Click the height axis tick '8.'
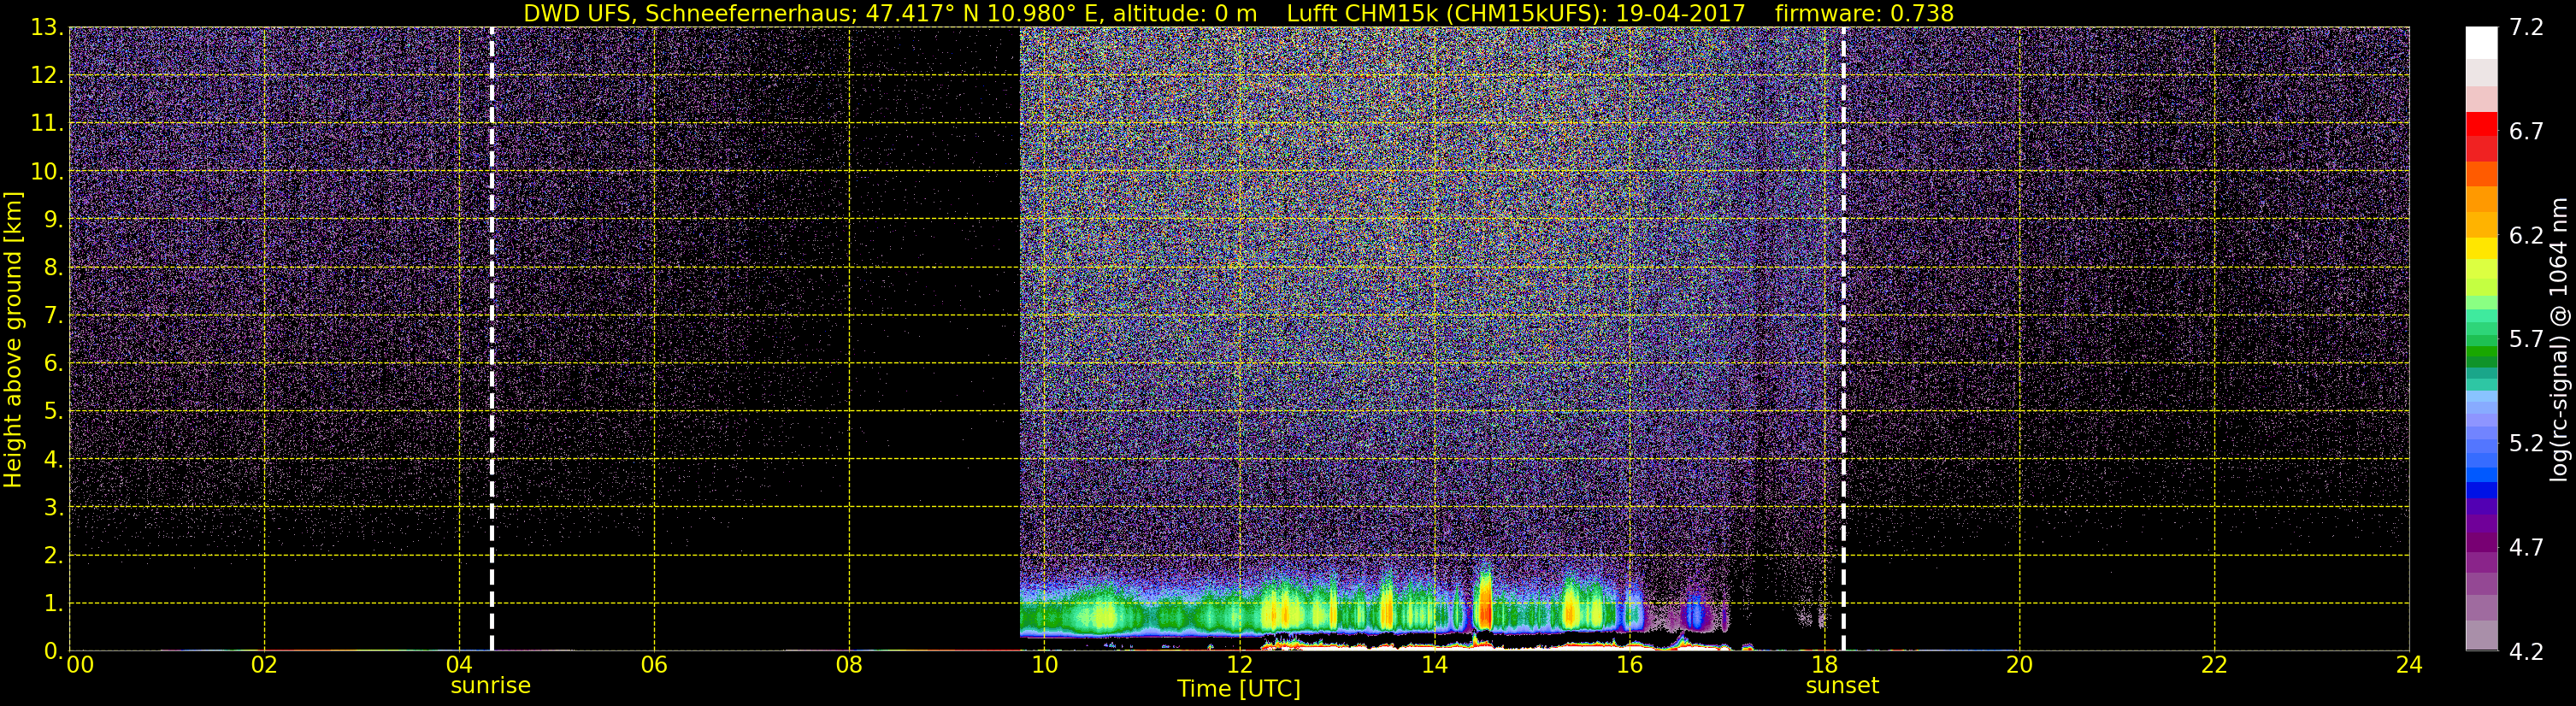2576x706 pixels. [x=53, y=267]
